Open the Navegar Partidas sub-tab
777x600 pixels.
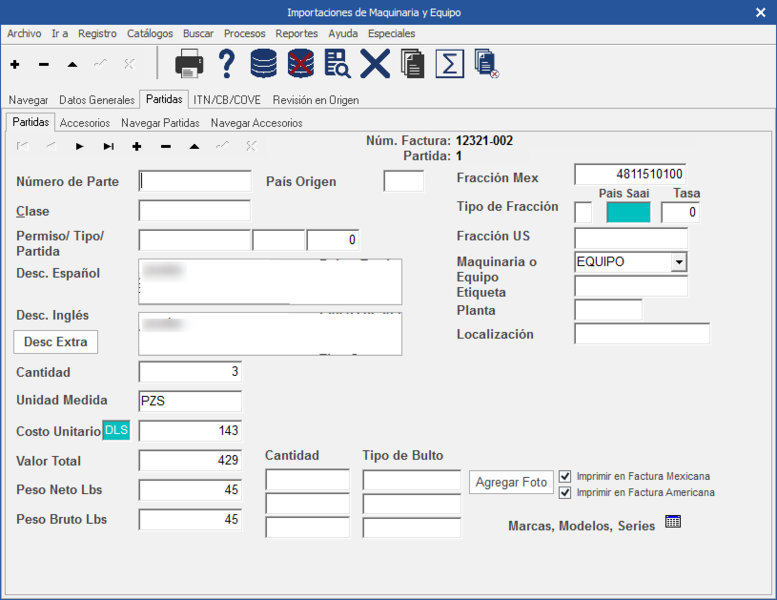click(160, 122)
